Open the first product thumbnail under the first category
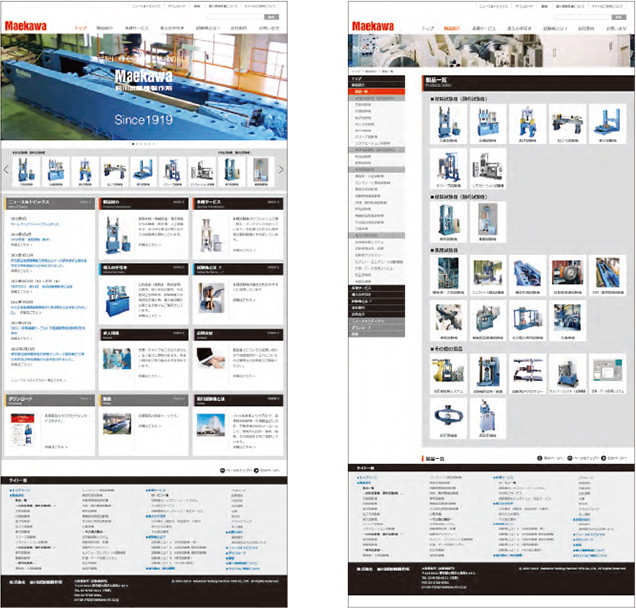 pyautogui.click(x=448, y=124)
